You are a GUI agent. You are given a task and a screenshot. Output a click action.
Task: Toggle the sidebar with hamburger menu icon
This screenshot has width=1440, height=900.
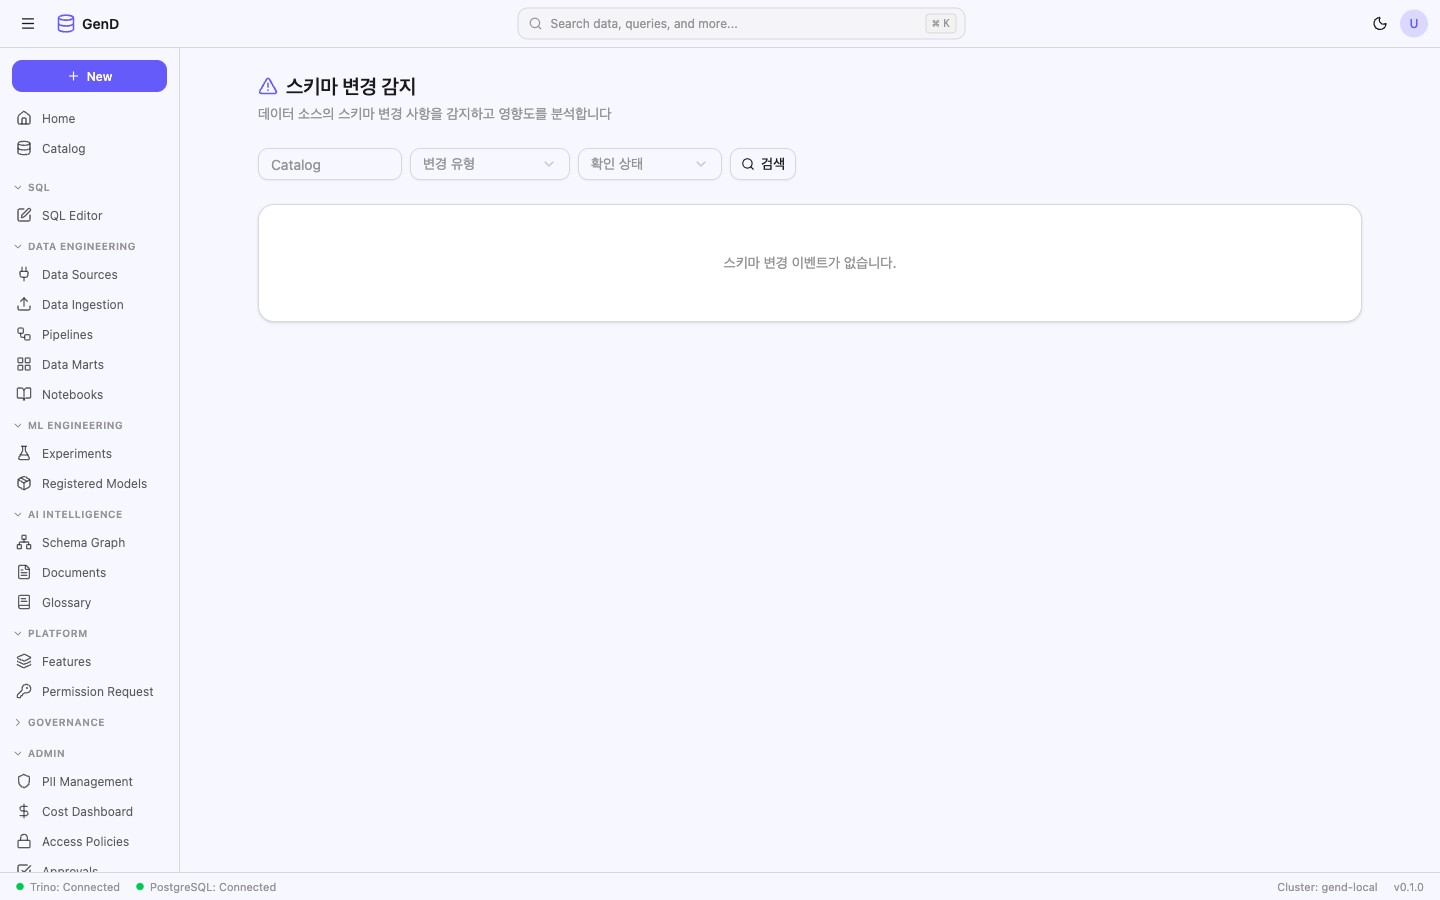pos(28,24)
